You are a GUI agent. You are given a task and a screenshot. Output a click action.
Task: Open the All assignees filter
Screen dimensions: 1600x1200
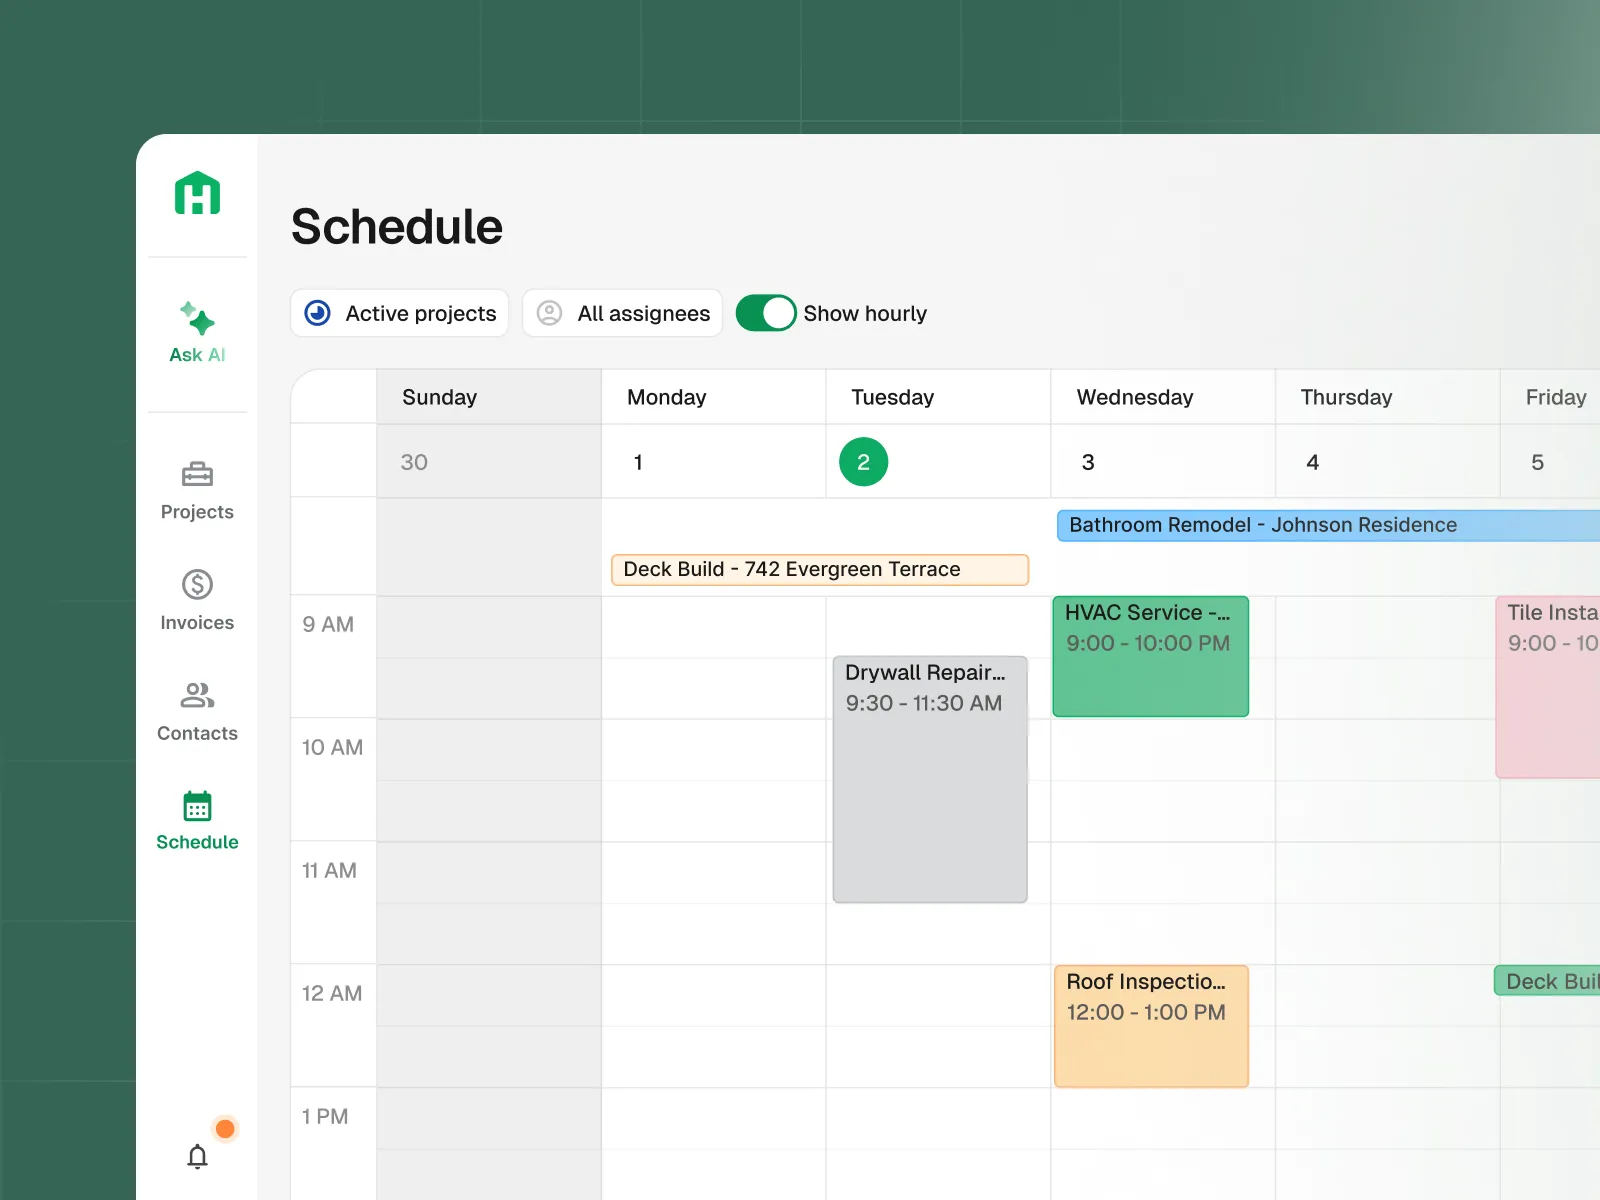(x=622, y=313)
